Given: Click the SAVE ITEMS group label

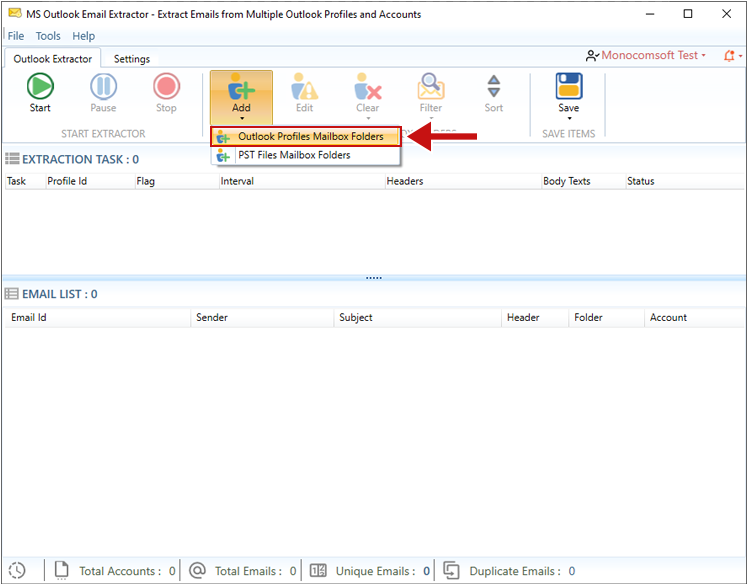Looking at the screenshot, I should (x=568, y=134).
